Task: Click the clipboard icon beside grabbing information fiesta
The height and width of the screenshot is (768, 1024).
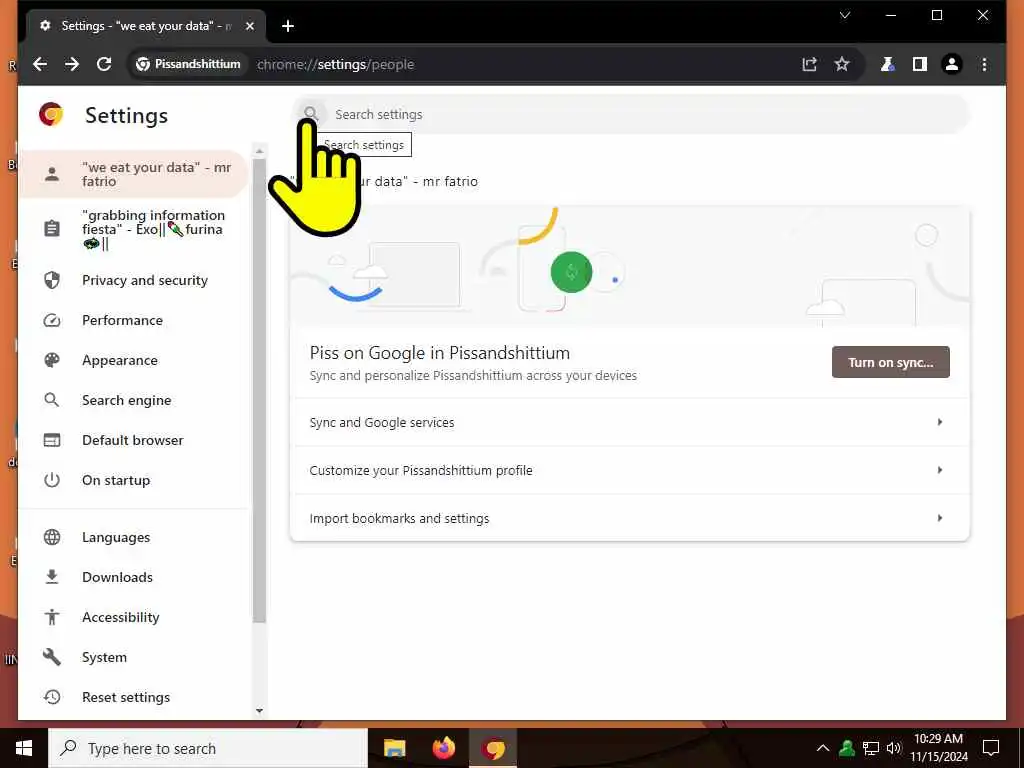Action: (x=52, y=229)
